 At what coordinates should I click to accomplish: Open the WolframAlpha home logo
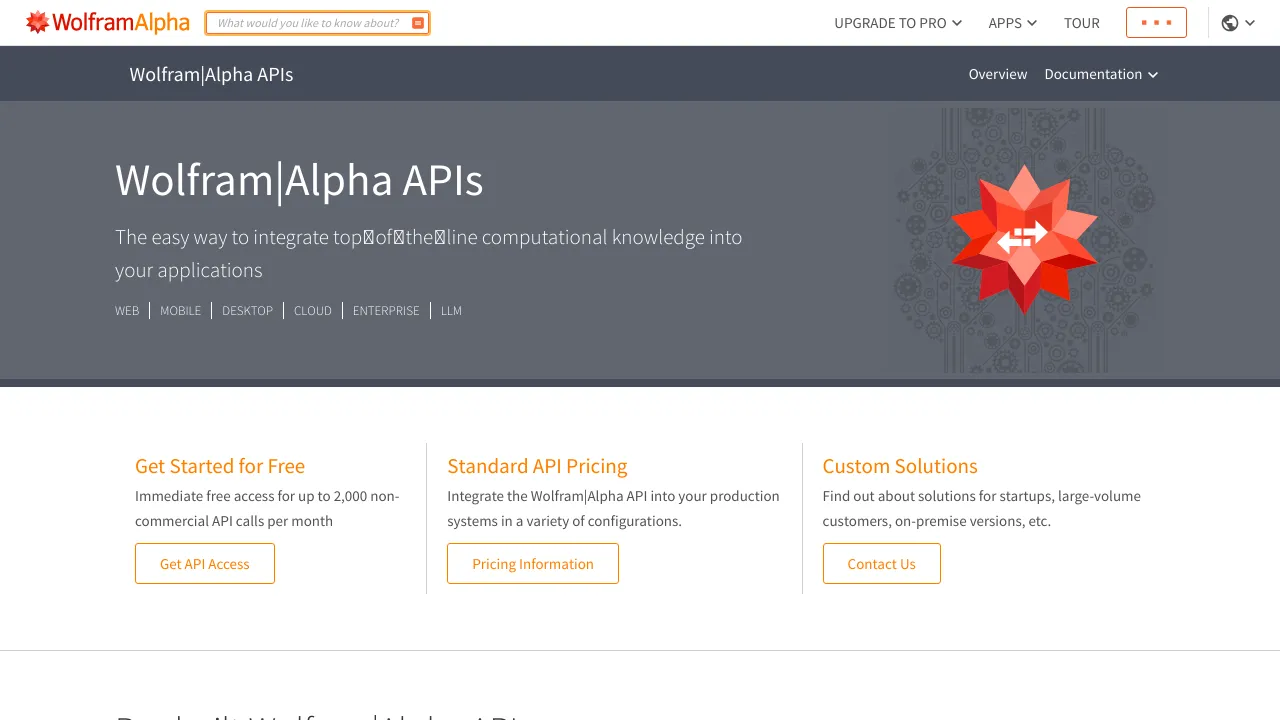[108, 22]
